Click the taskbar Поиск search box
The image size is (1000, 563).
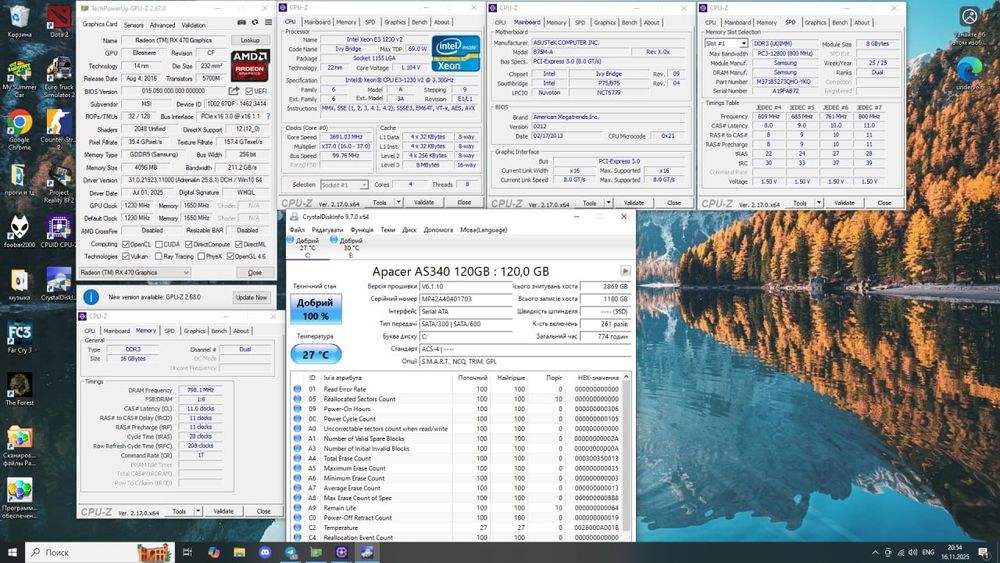click(99, 552)
